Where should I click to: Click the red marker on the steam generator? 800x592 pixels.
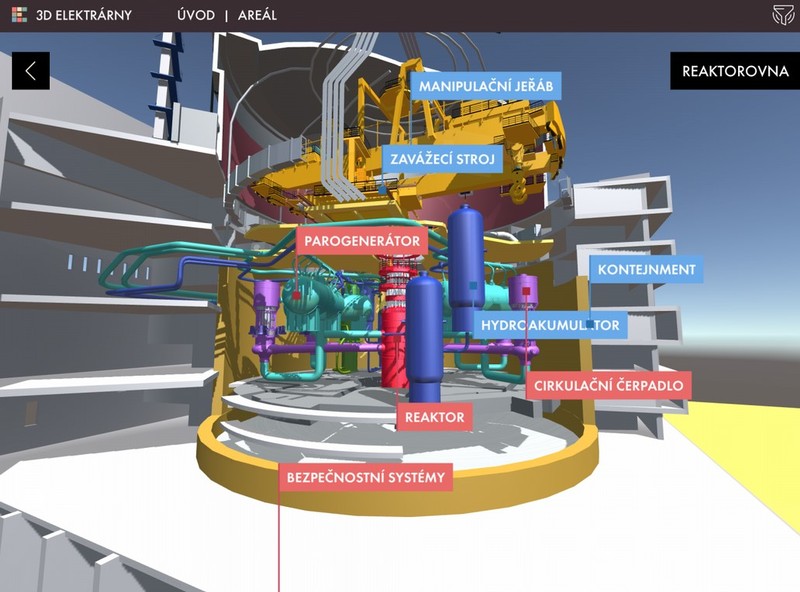[296, 295]
